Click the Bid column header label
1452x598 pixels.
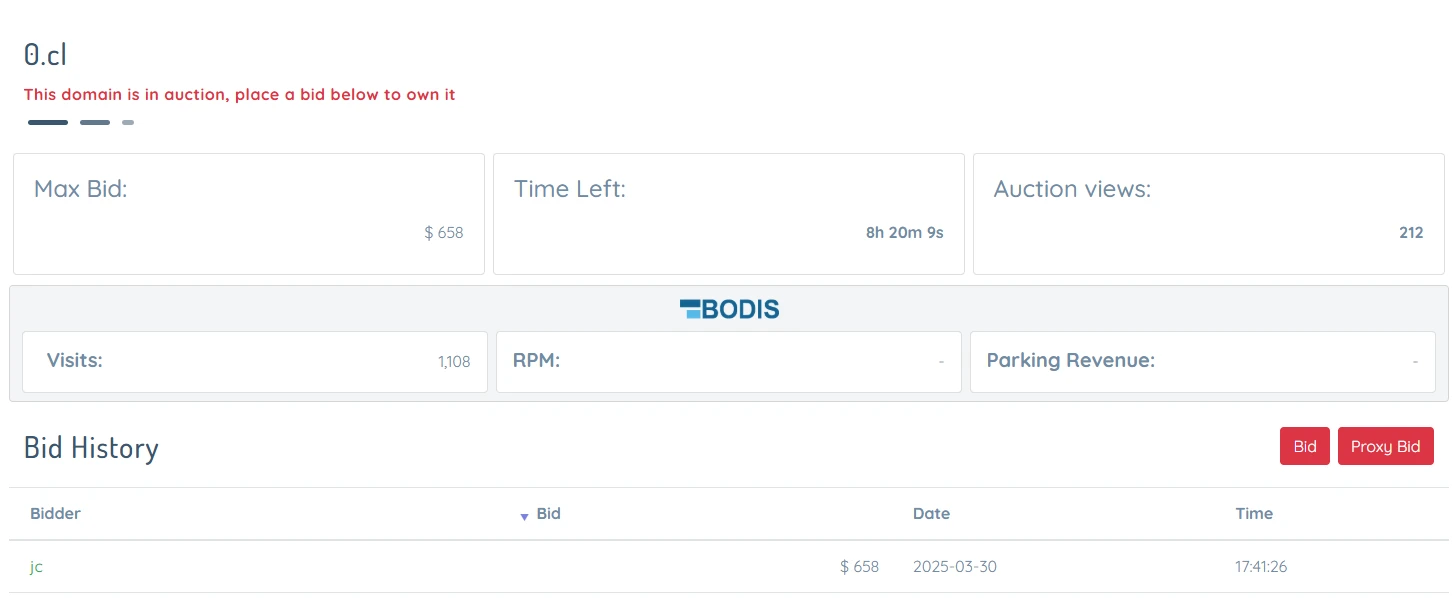[x=548, y=514]
